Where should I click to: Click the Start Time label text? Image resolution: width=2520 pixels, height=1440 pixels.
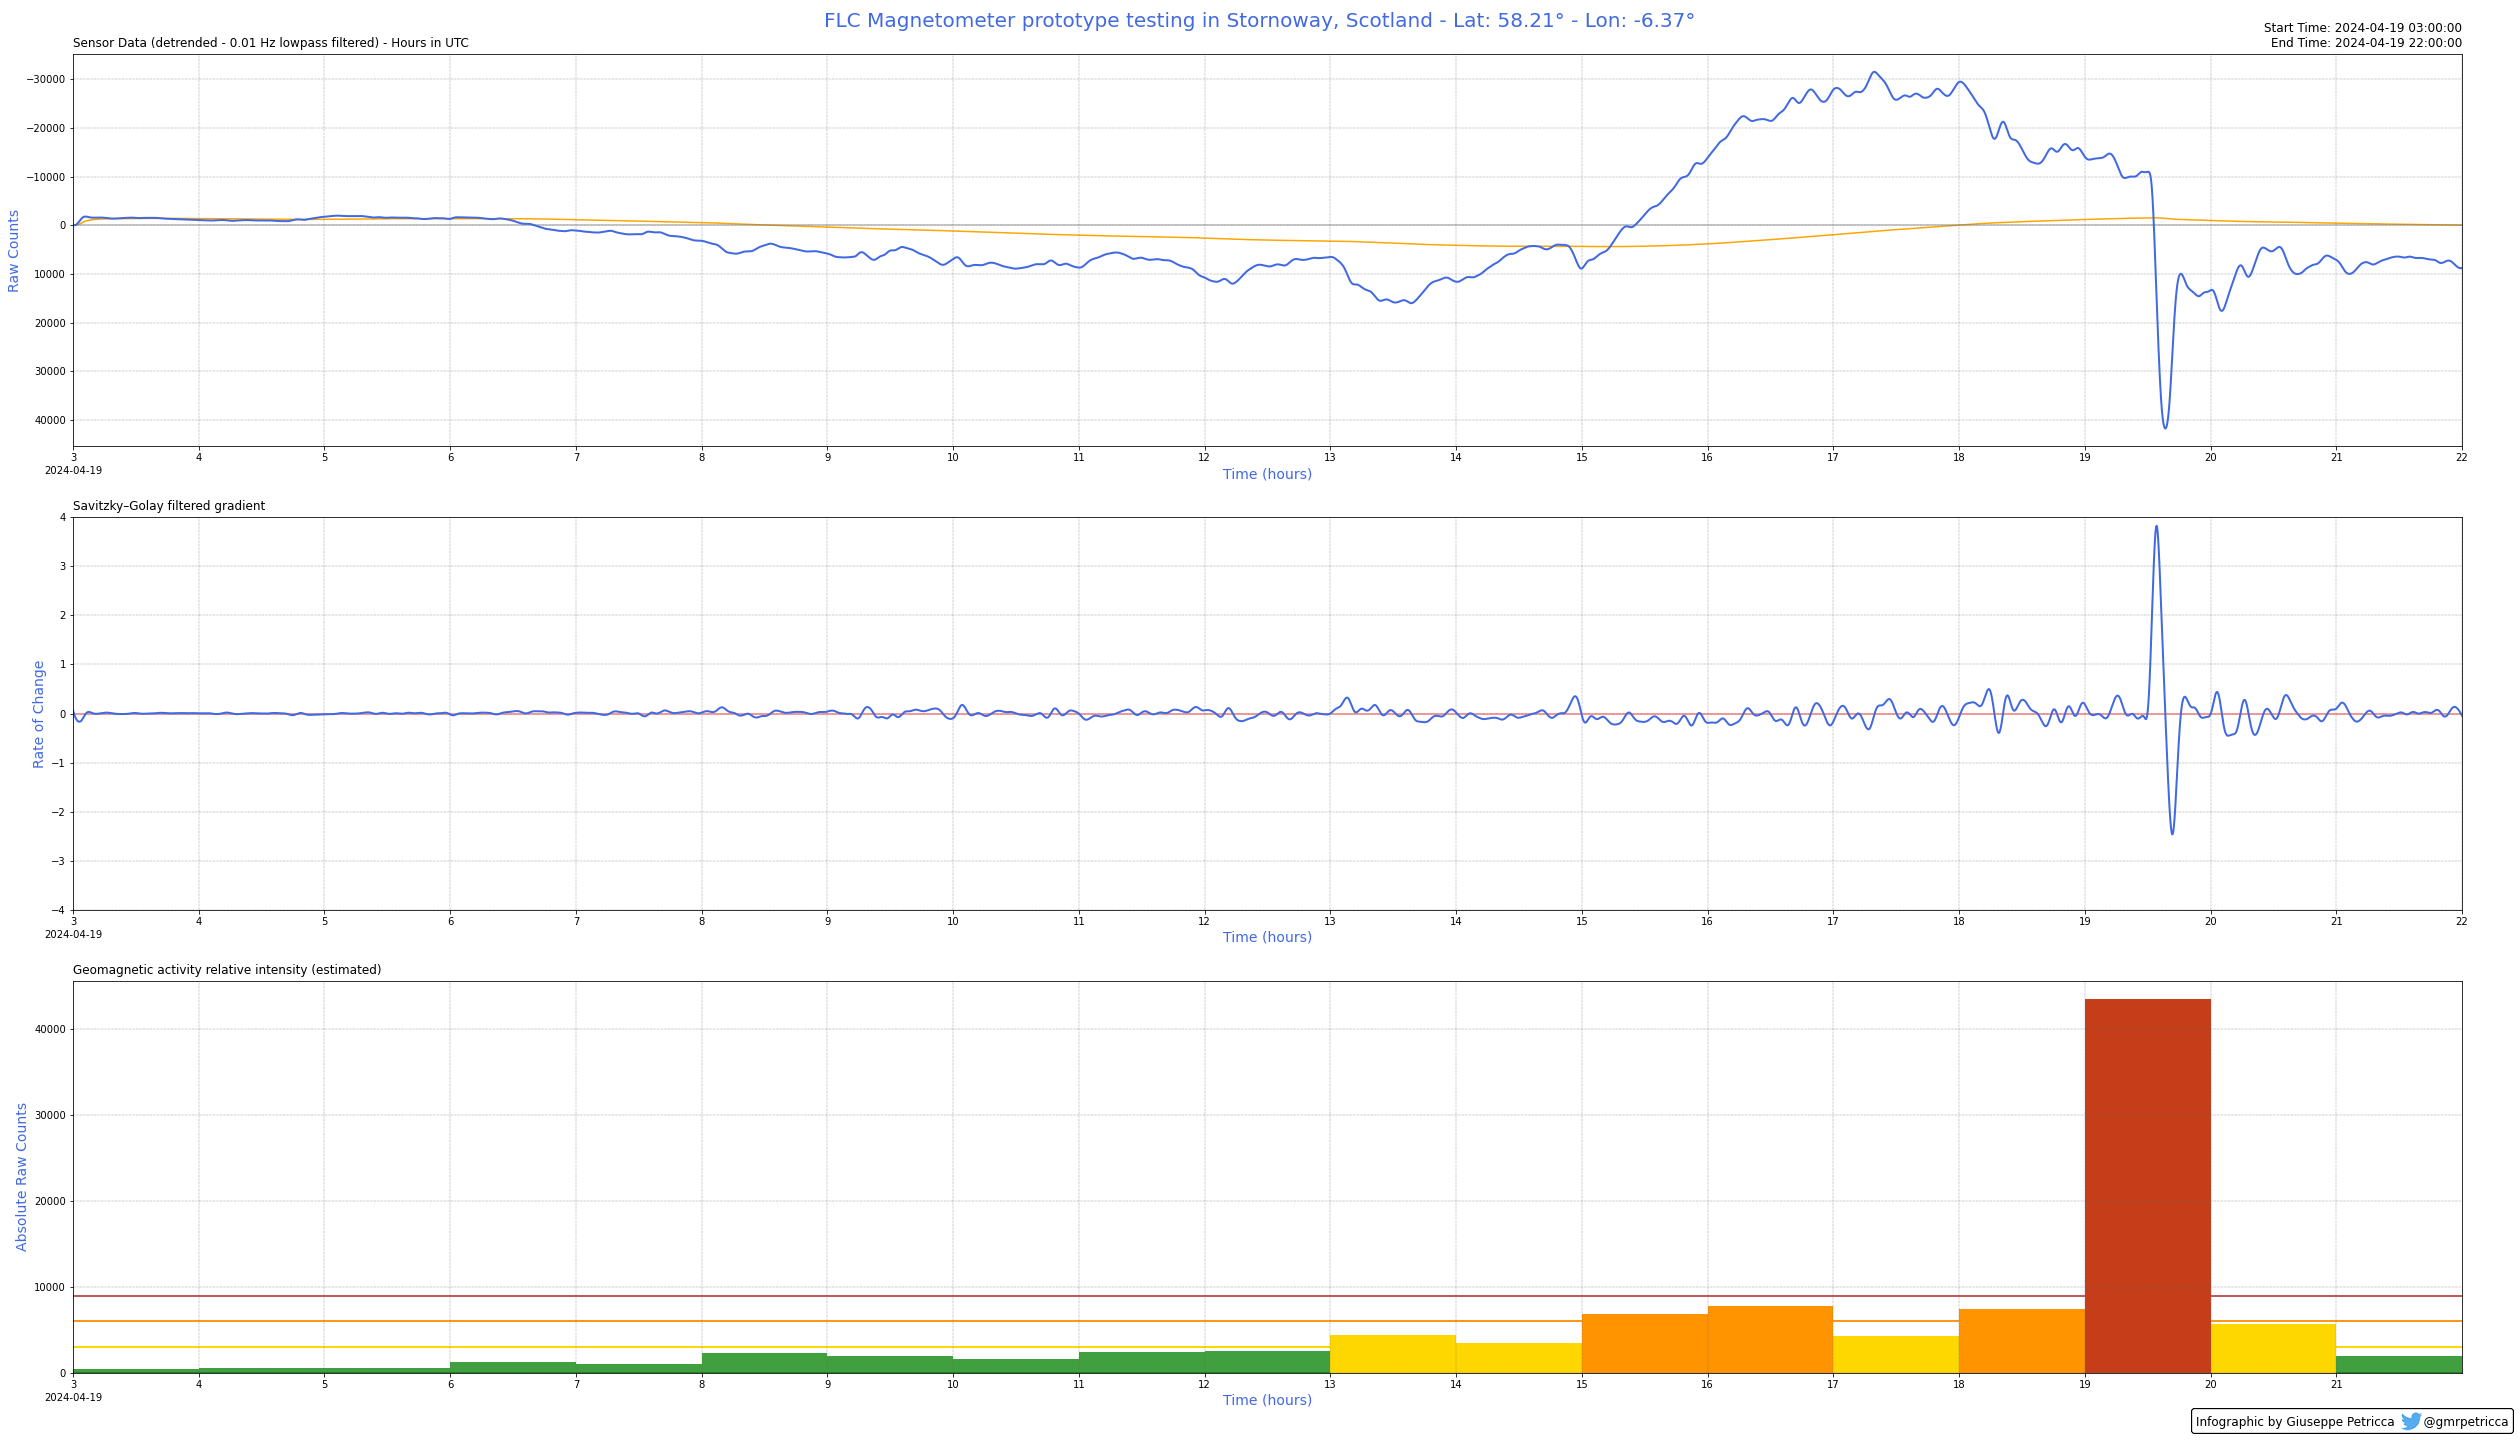point(2362,28)
